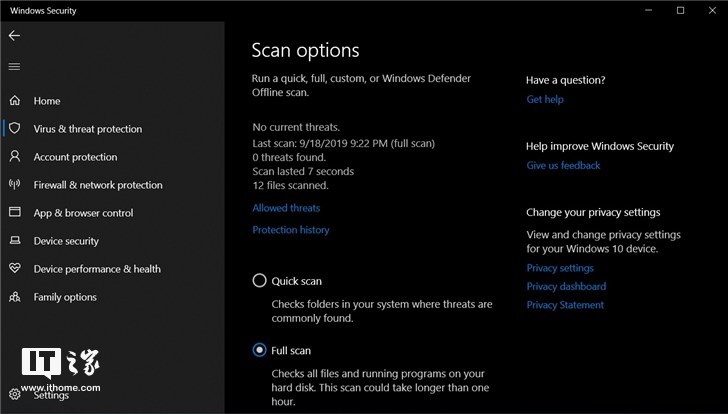Click the Device security icon

15,241
